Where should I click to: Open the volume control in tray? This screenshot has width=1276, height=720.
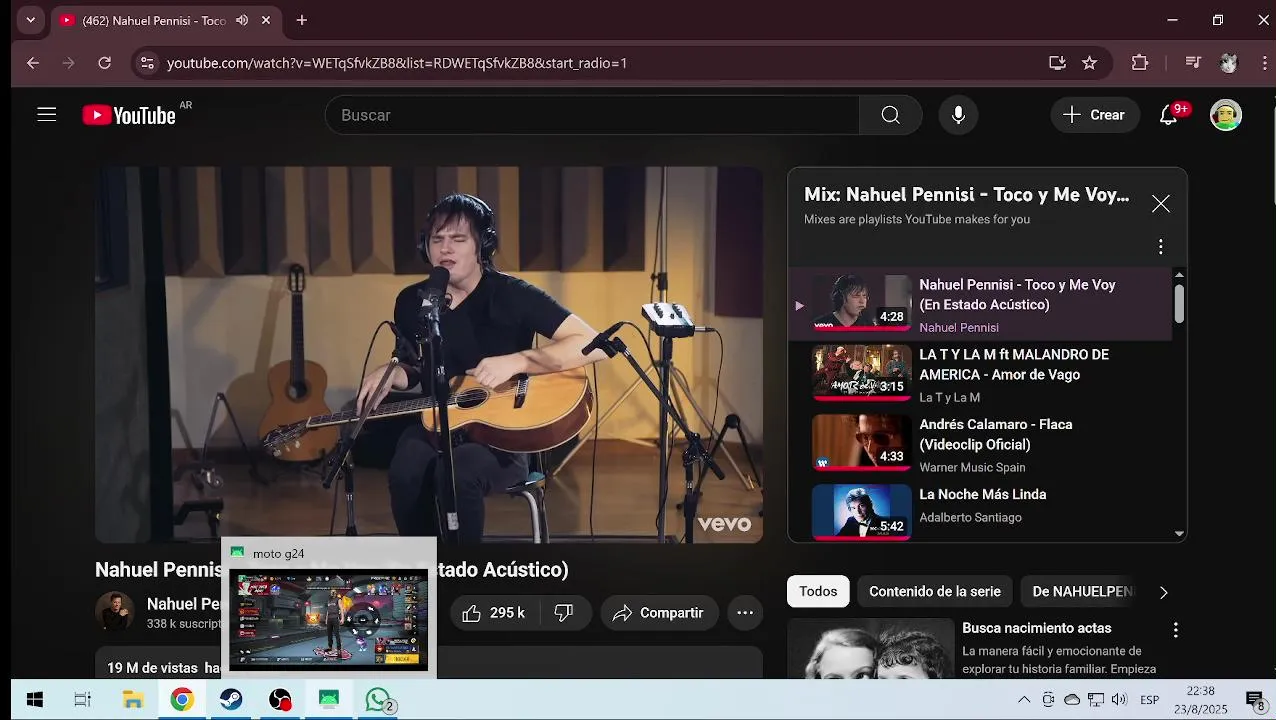(1119, 700)
